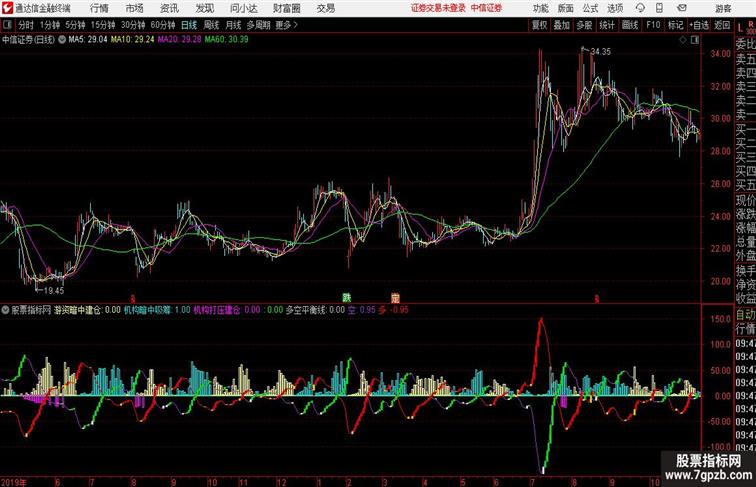Open the 多周期 multi-period view
Viewport: 756px width, 487px height.
(x=259, y=25)
